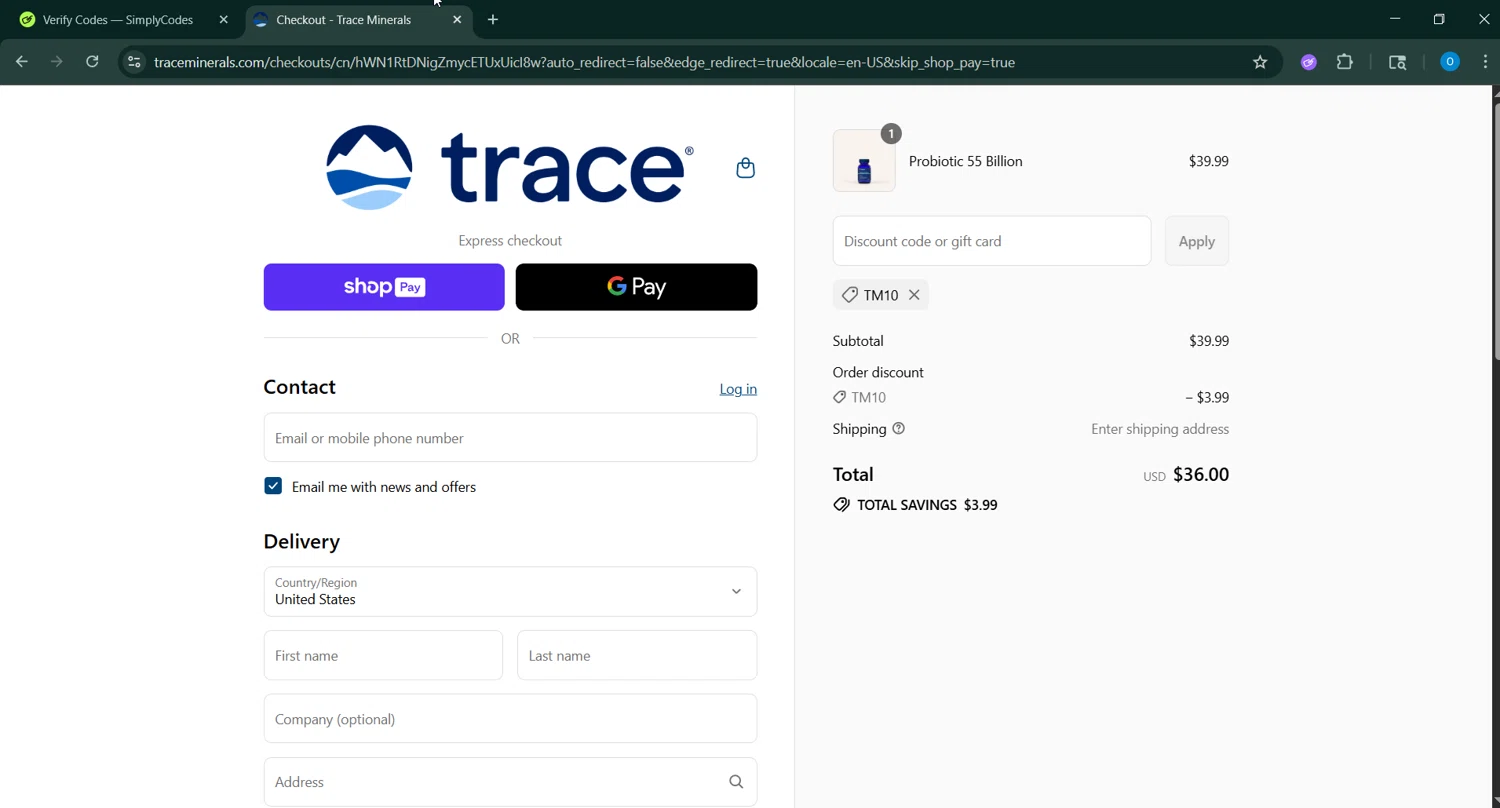
Task: Click the Trace logo
Action: pos(510,167)
